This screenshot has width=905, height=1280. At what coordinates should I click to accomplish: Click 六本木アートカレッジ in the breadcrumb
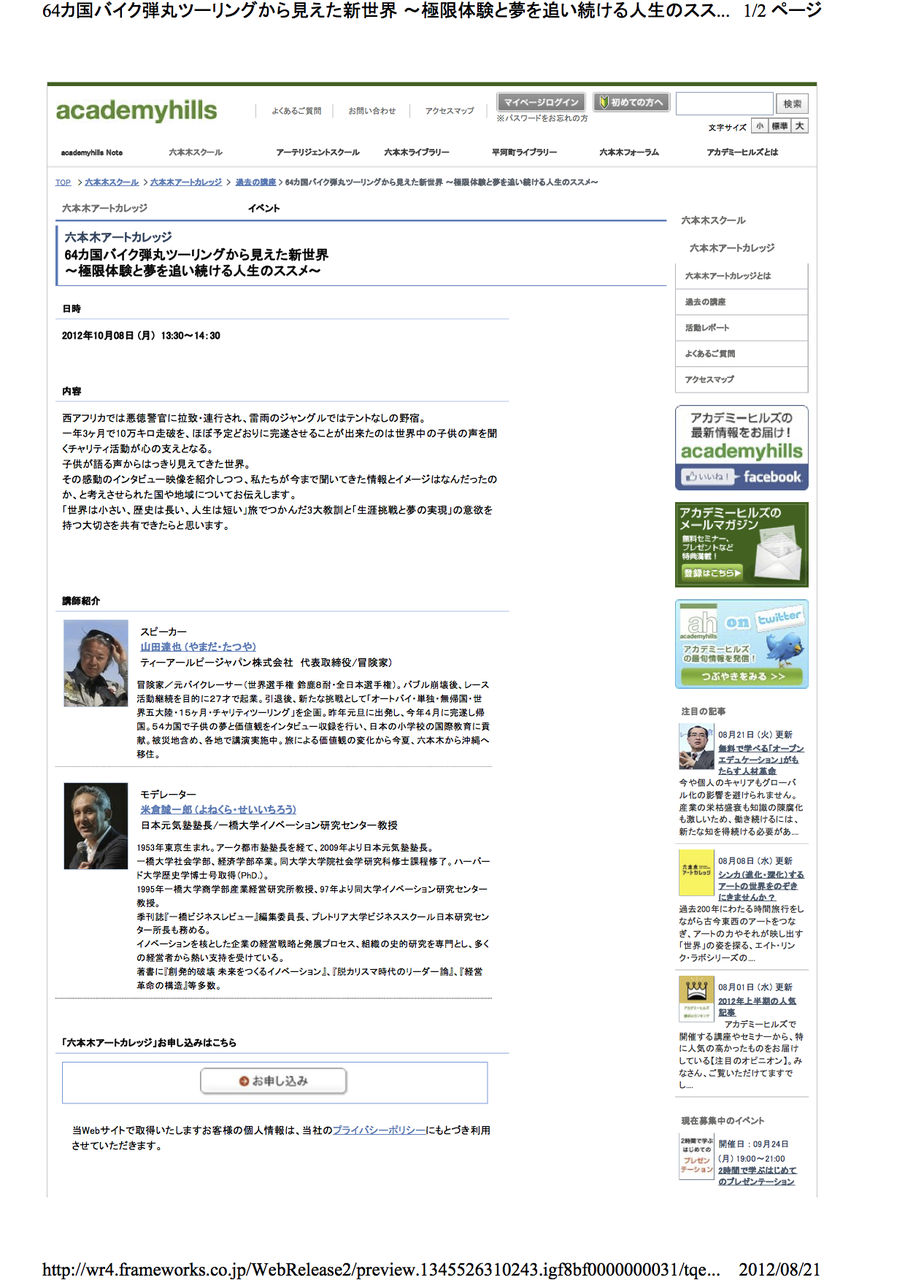186,183
